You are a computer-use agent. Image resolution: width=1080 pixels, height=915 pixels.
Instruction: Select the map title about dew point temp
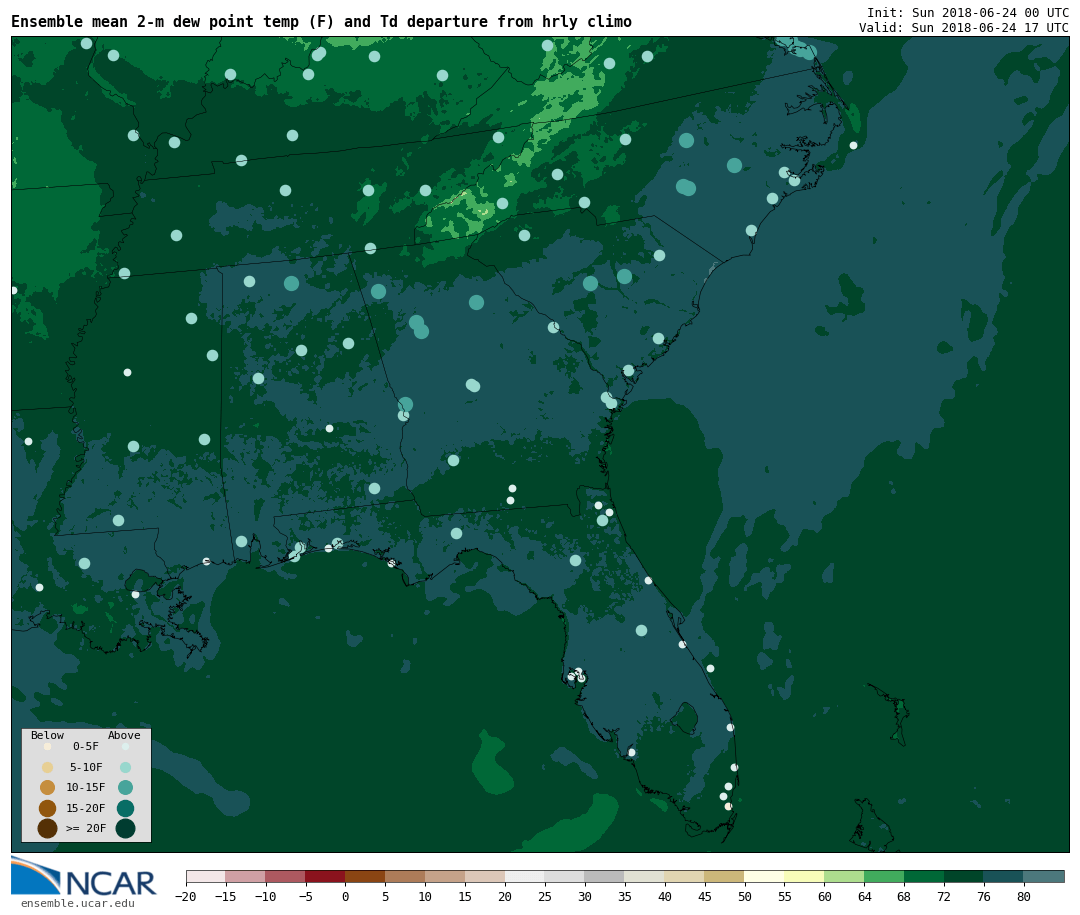(321, 21)
